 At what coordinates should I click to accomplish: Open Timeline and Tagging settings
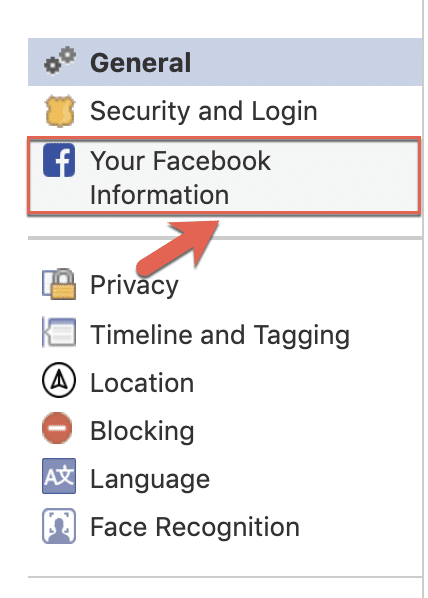[x=225, y=334]
